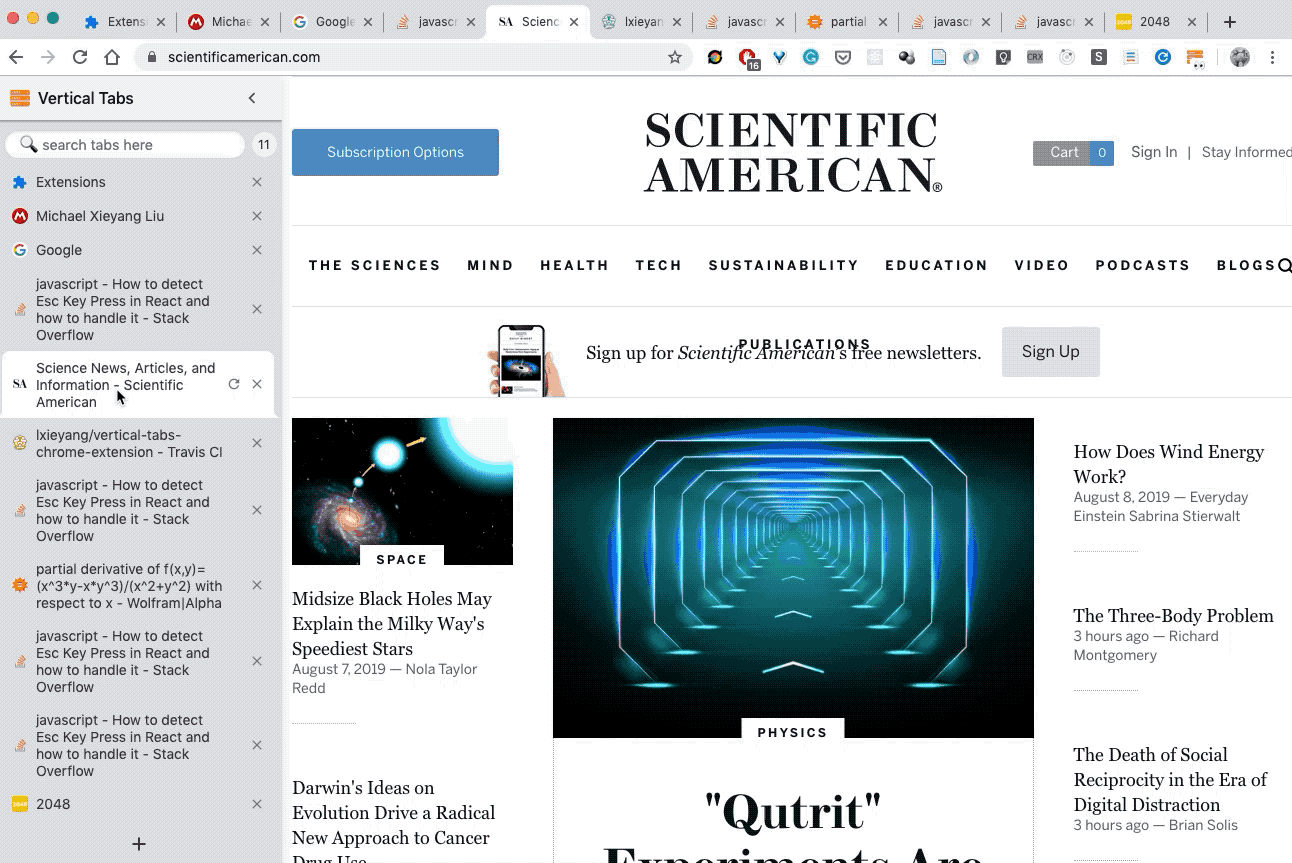Switch to the Michael tab in strip

230,22
